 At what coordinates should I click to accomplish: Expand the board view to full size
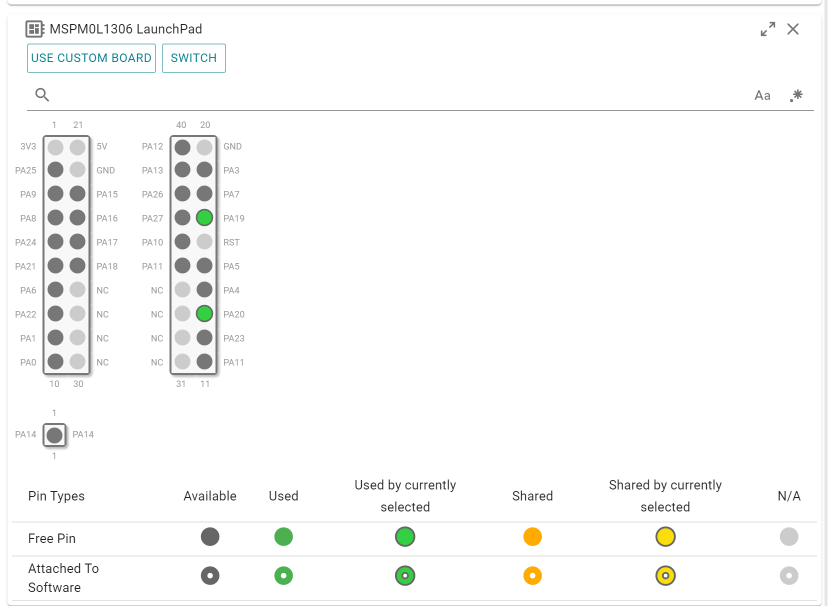[768, 29]
